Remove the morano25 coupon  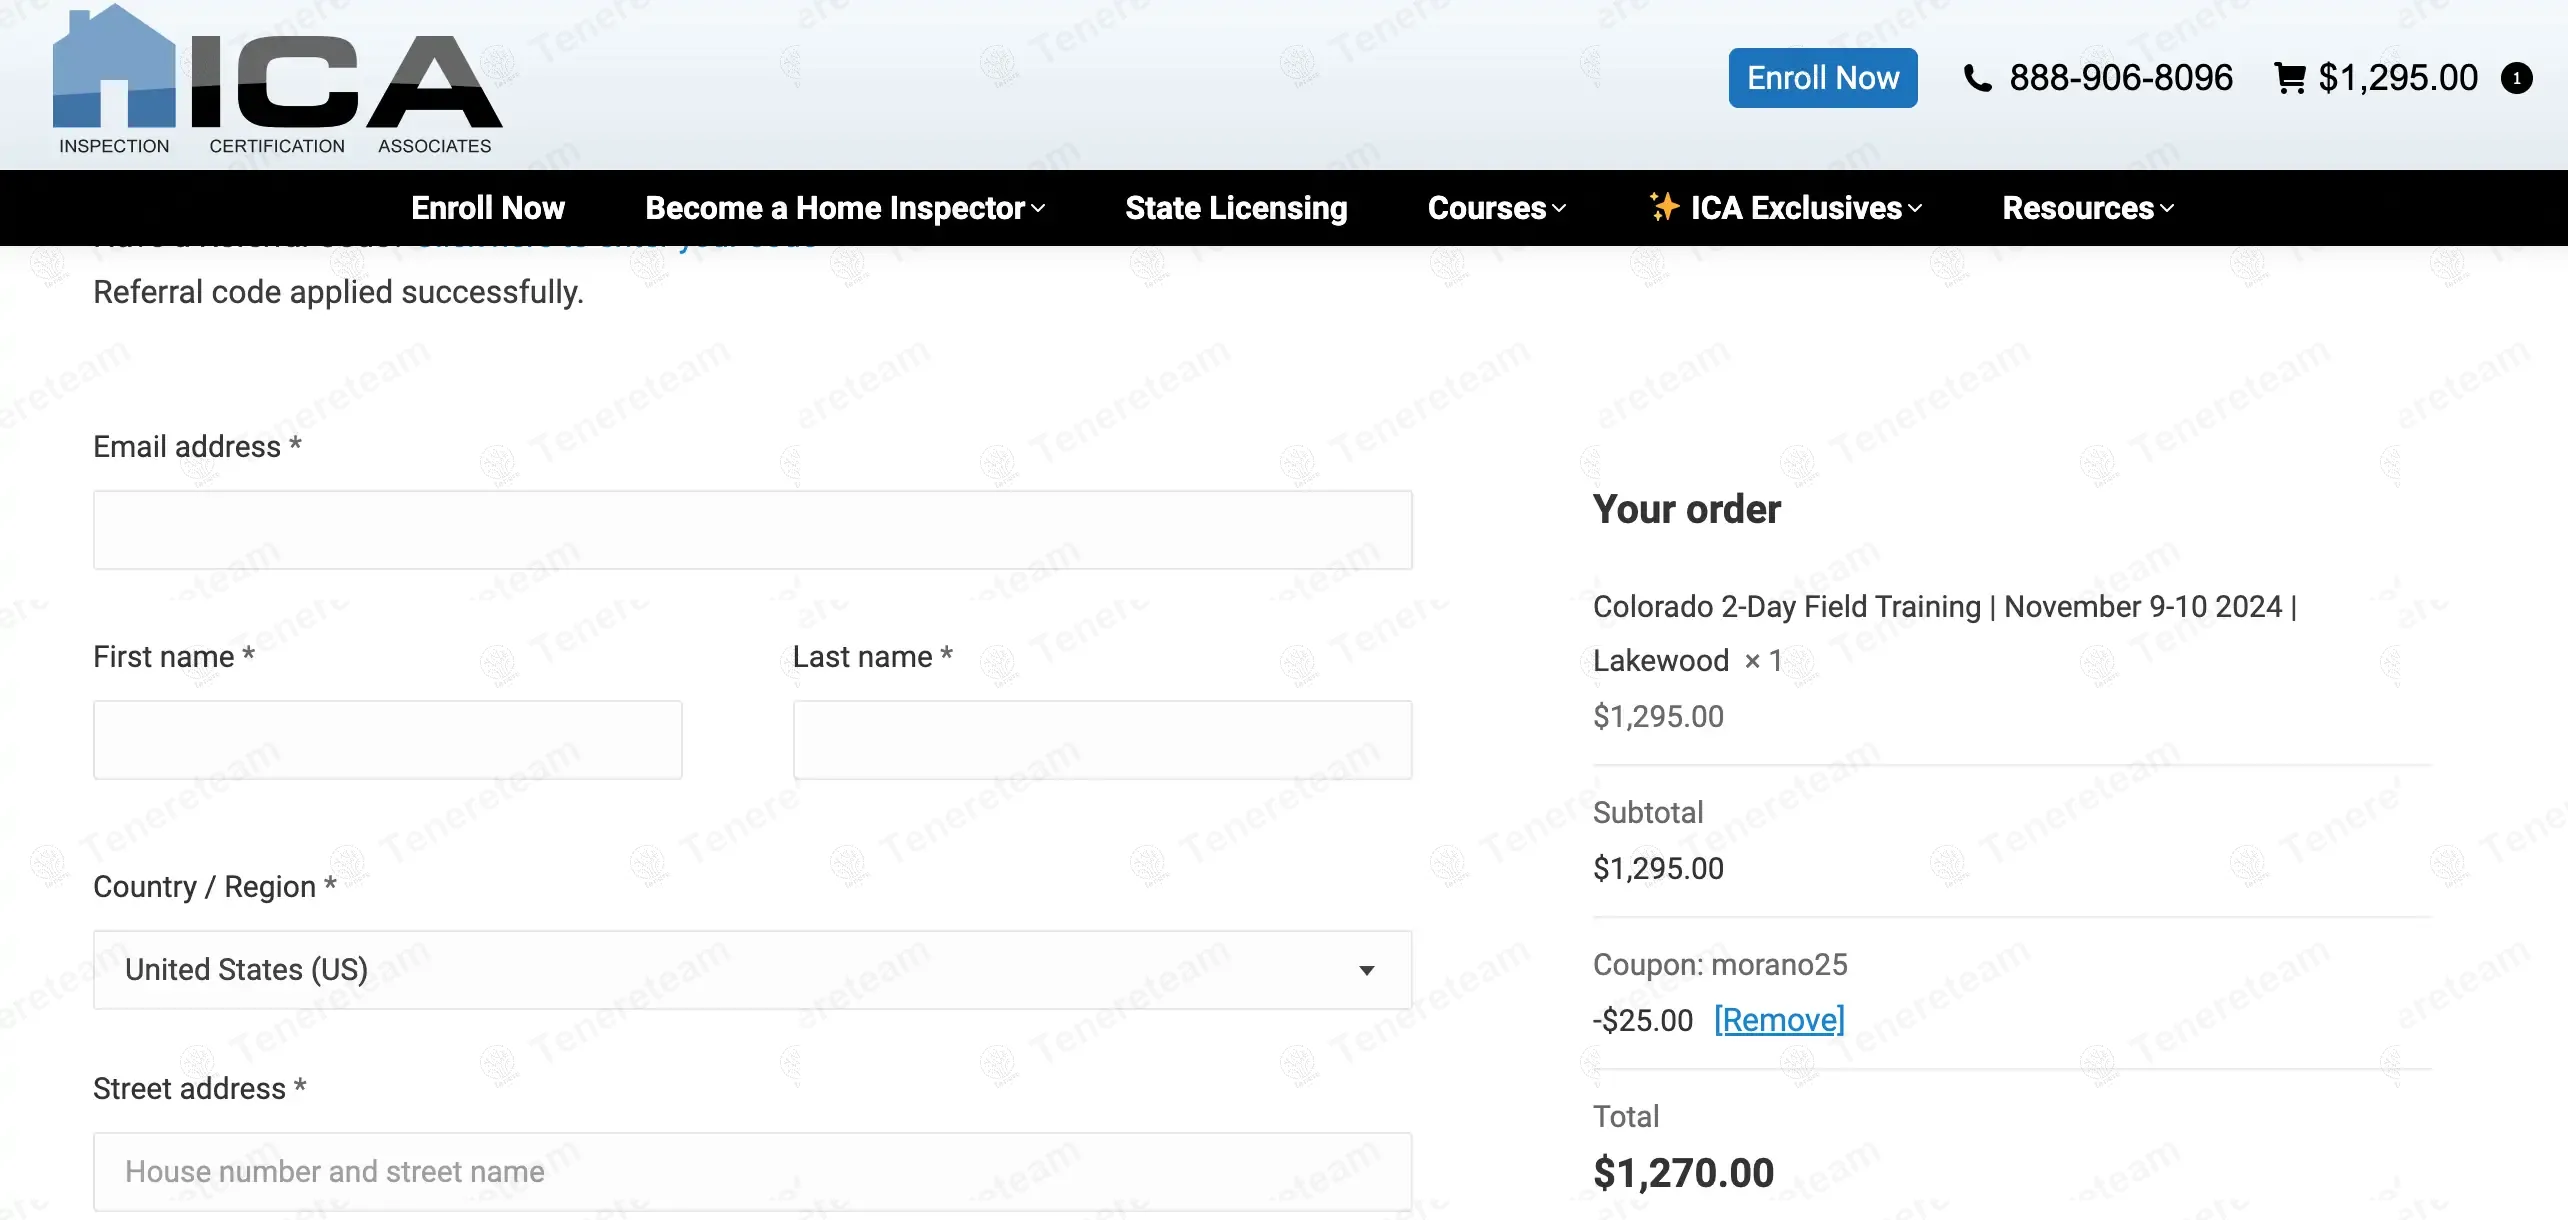[1778, 1020]
